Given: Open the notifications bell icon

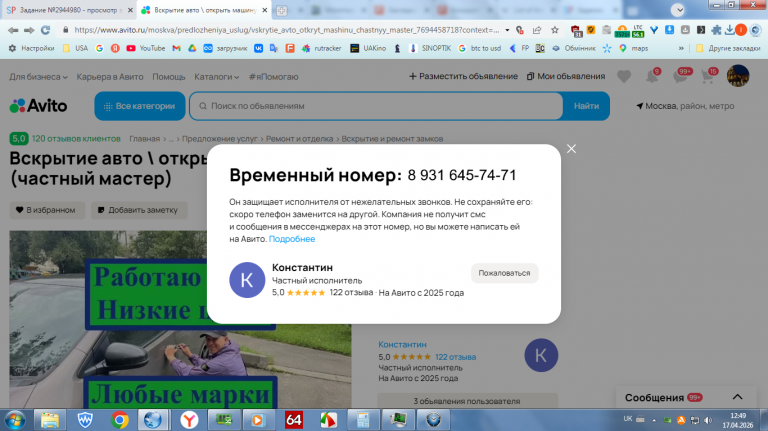Looking at the screenshot, I should pyautogui.click(x=652, y=76).
